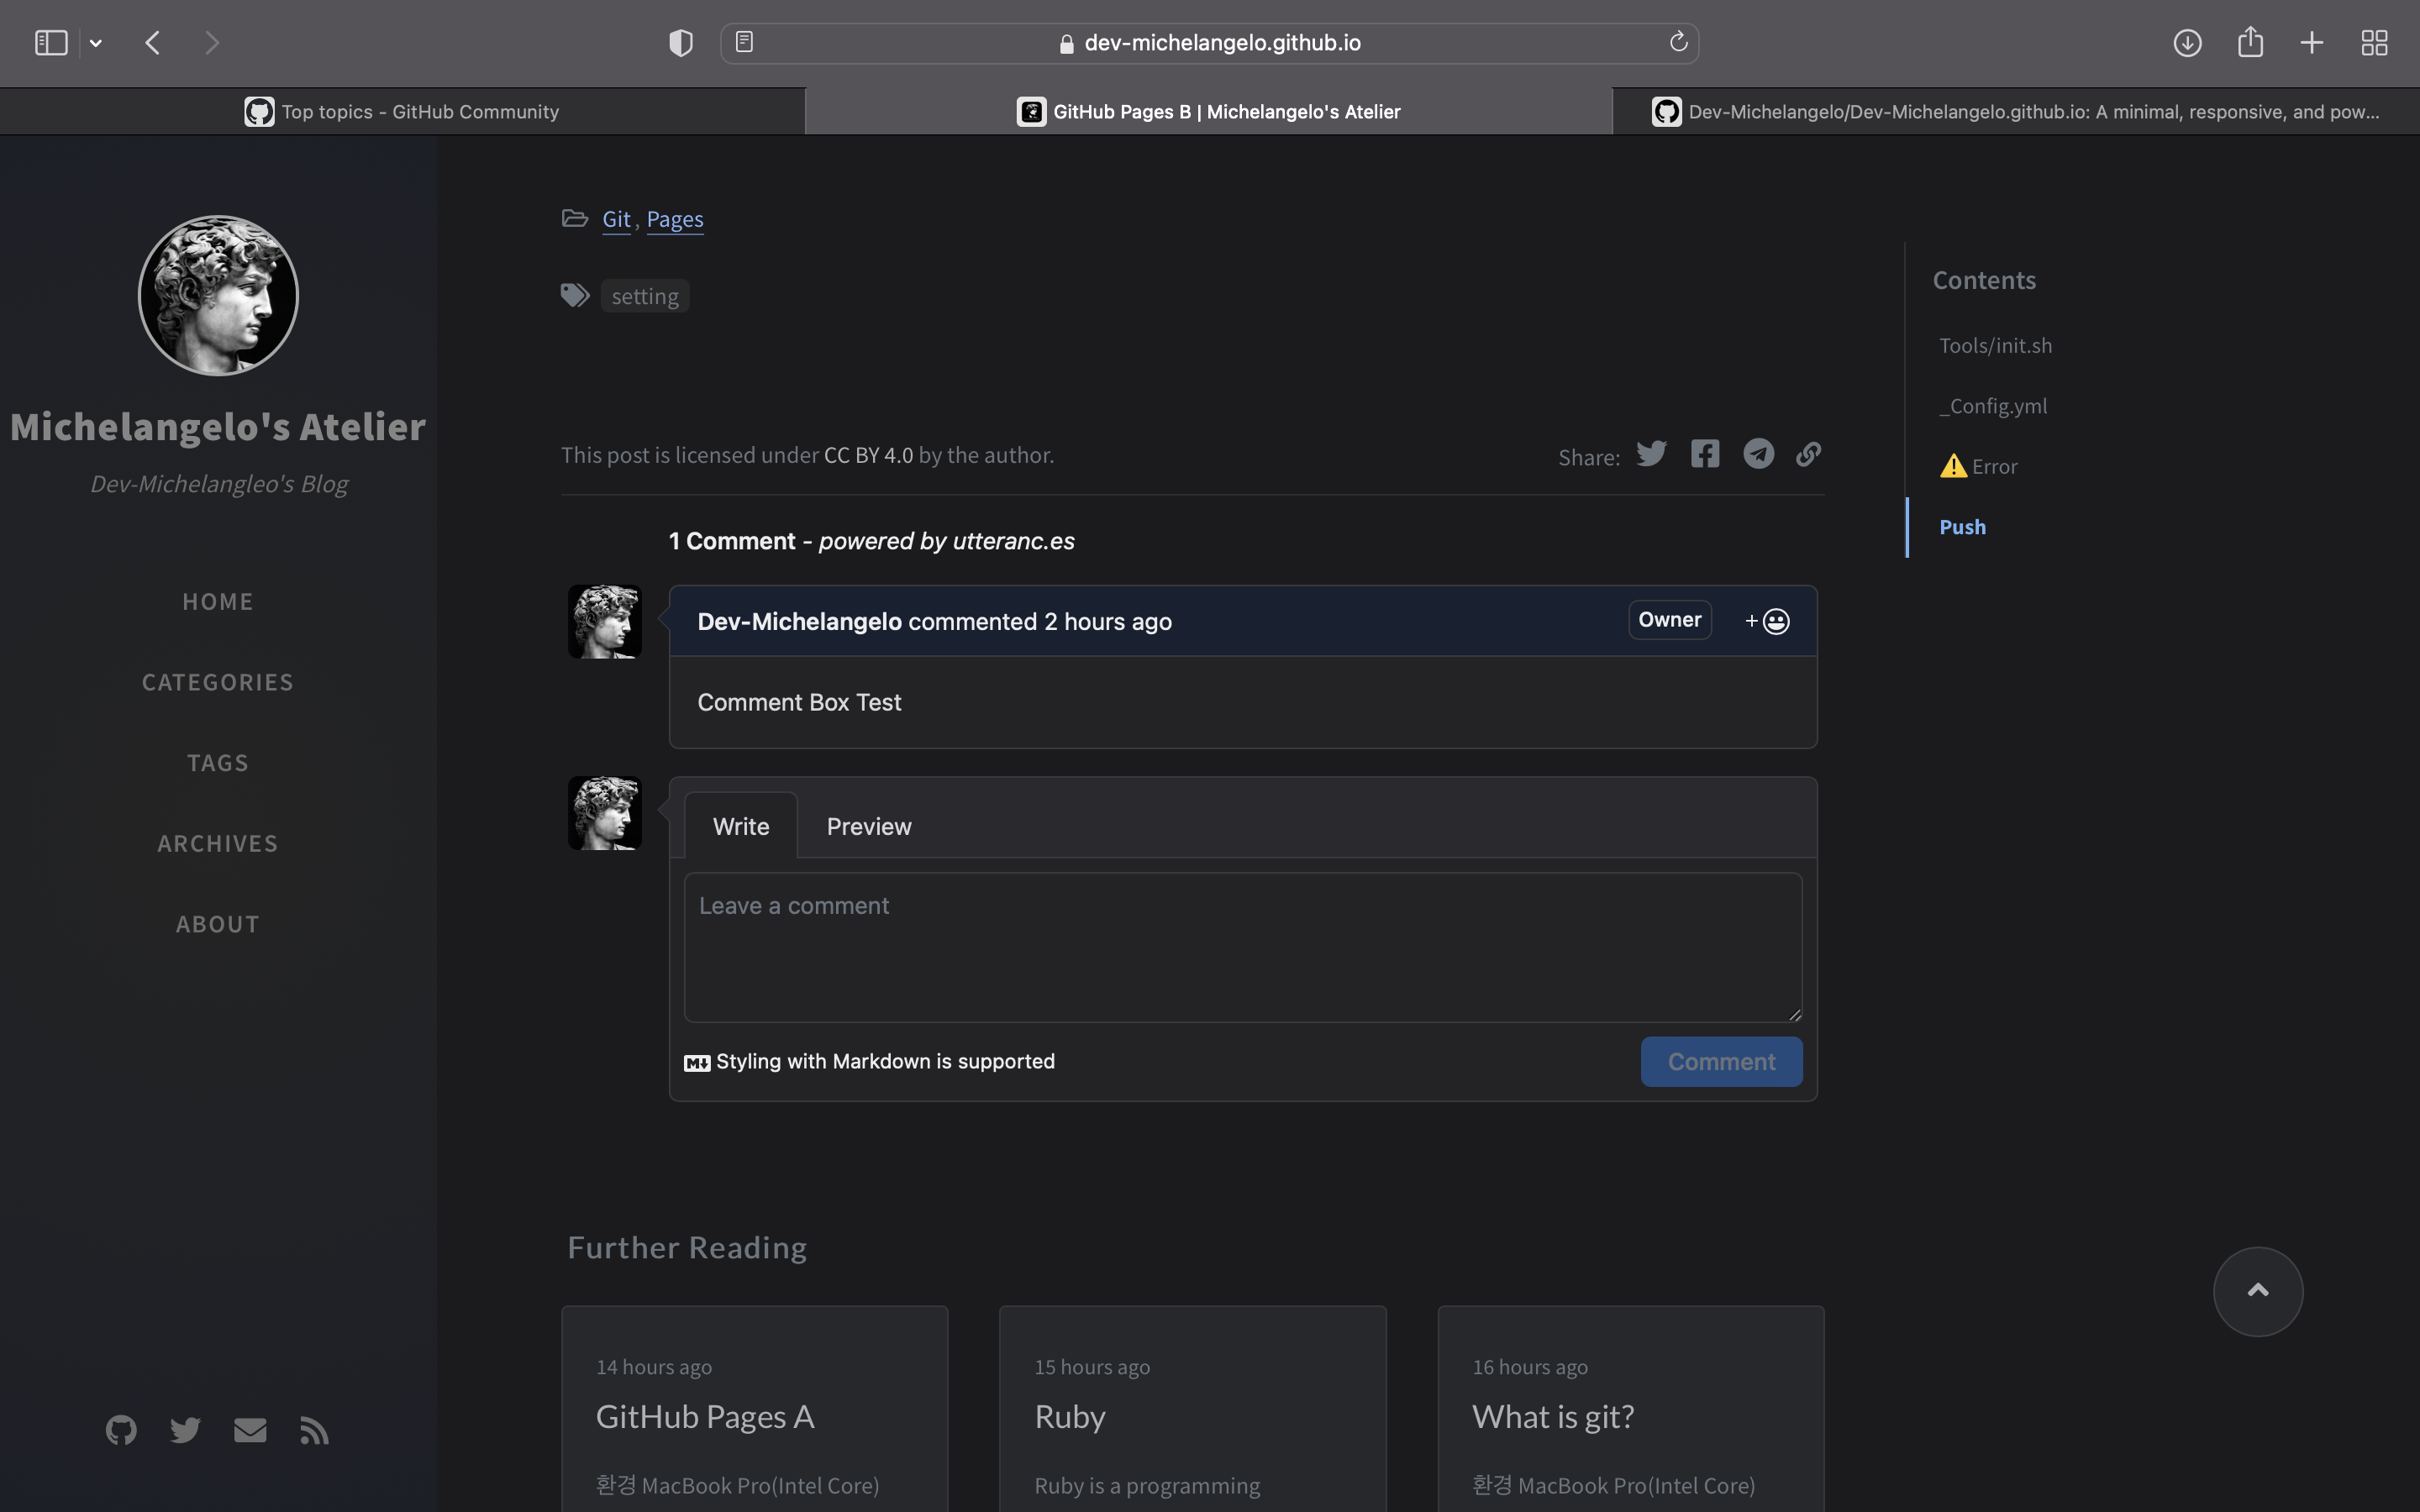Add emoji reaction to comment

1767,621
